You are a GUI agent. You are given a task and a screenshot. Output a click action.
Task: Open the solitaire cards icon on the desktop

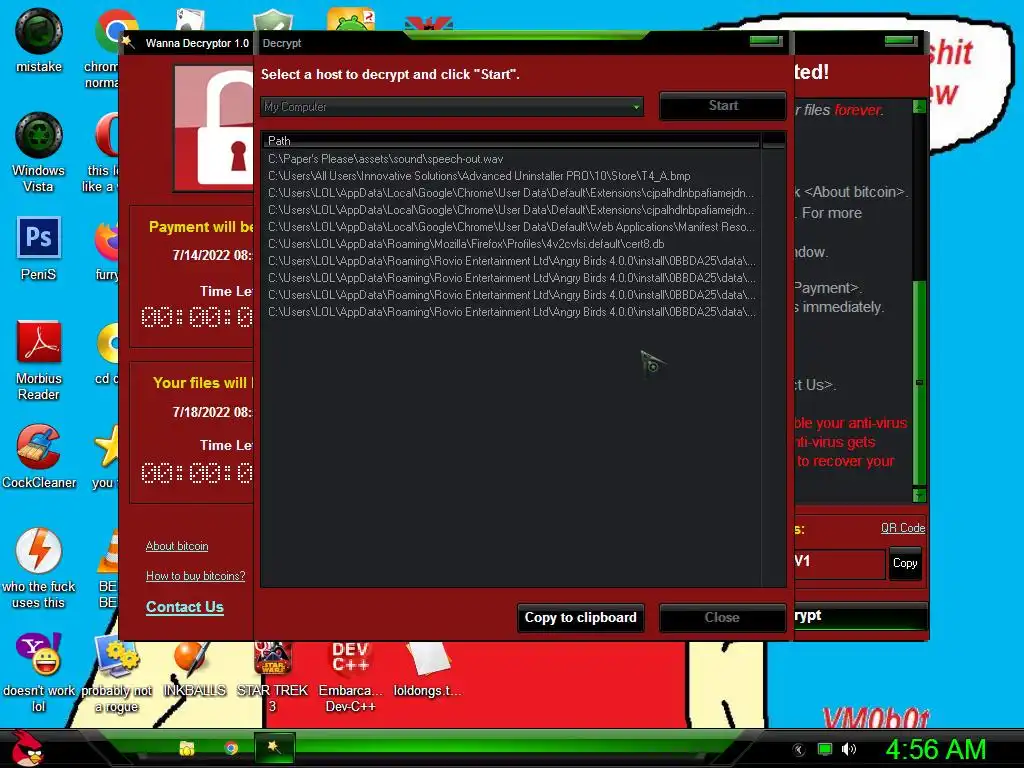[x=190, y=20]
